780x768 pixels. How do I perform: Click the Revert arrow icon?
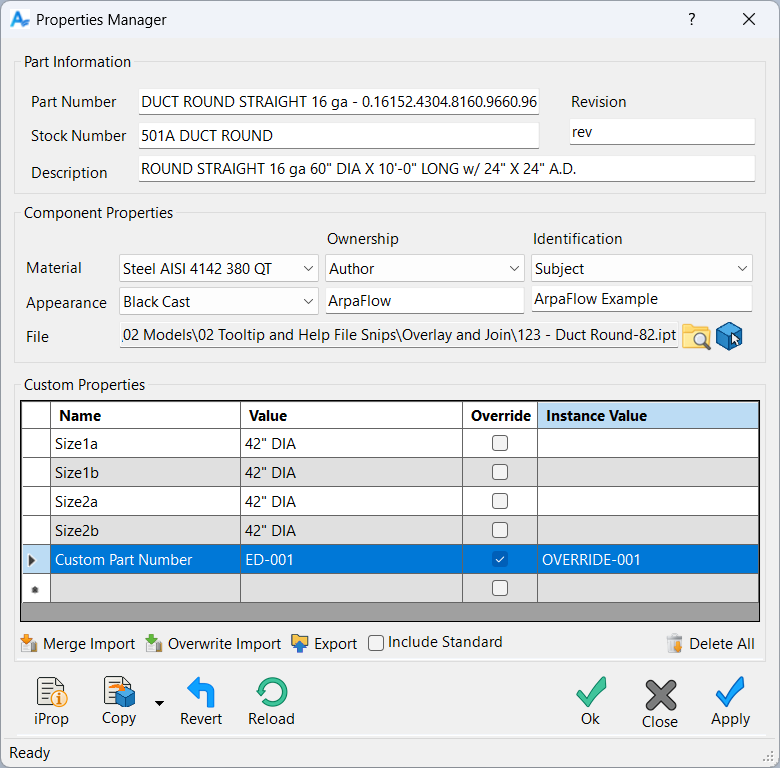click(201, 693)
